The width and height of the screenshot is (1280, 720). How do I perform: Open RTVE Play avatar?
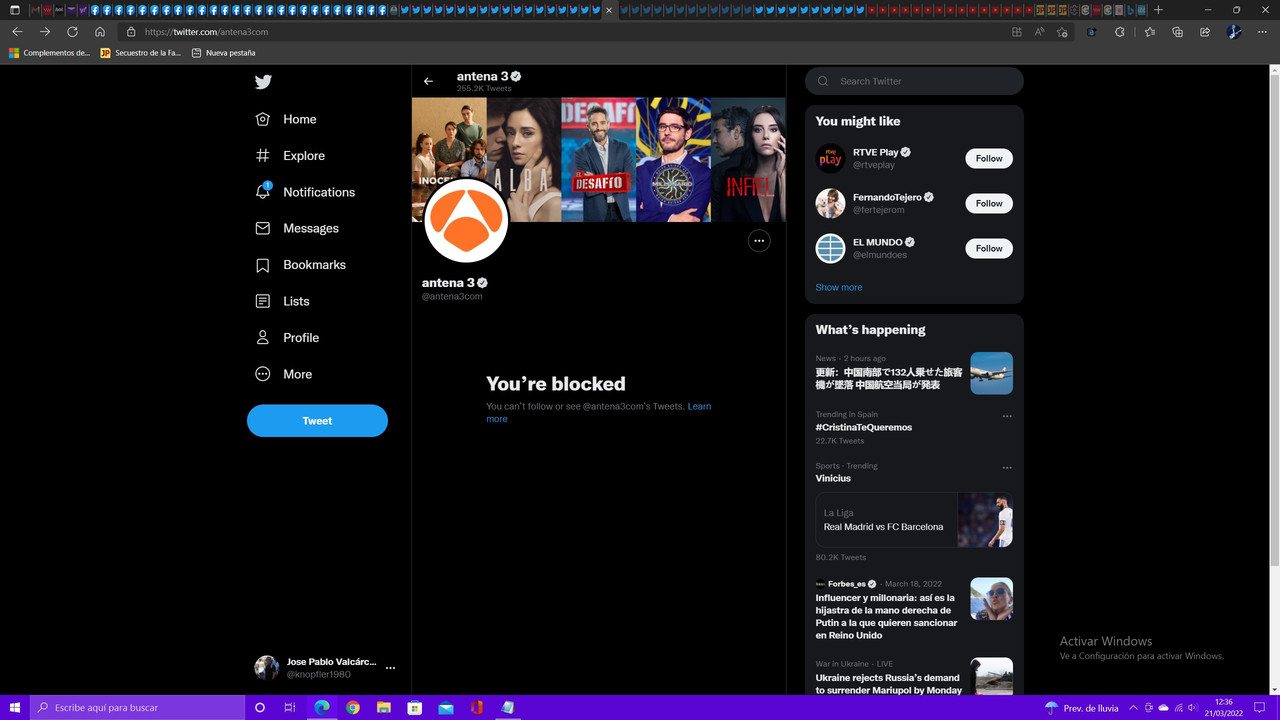830,158
